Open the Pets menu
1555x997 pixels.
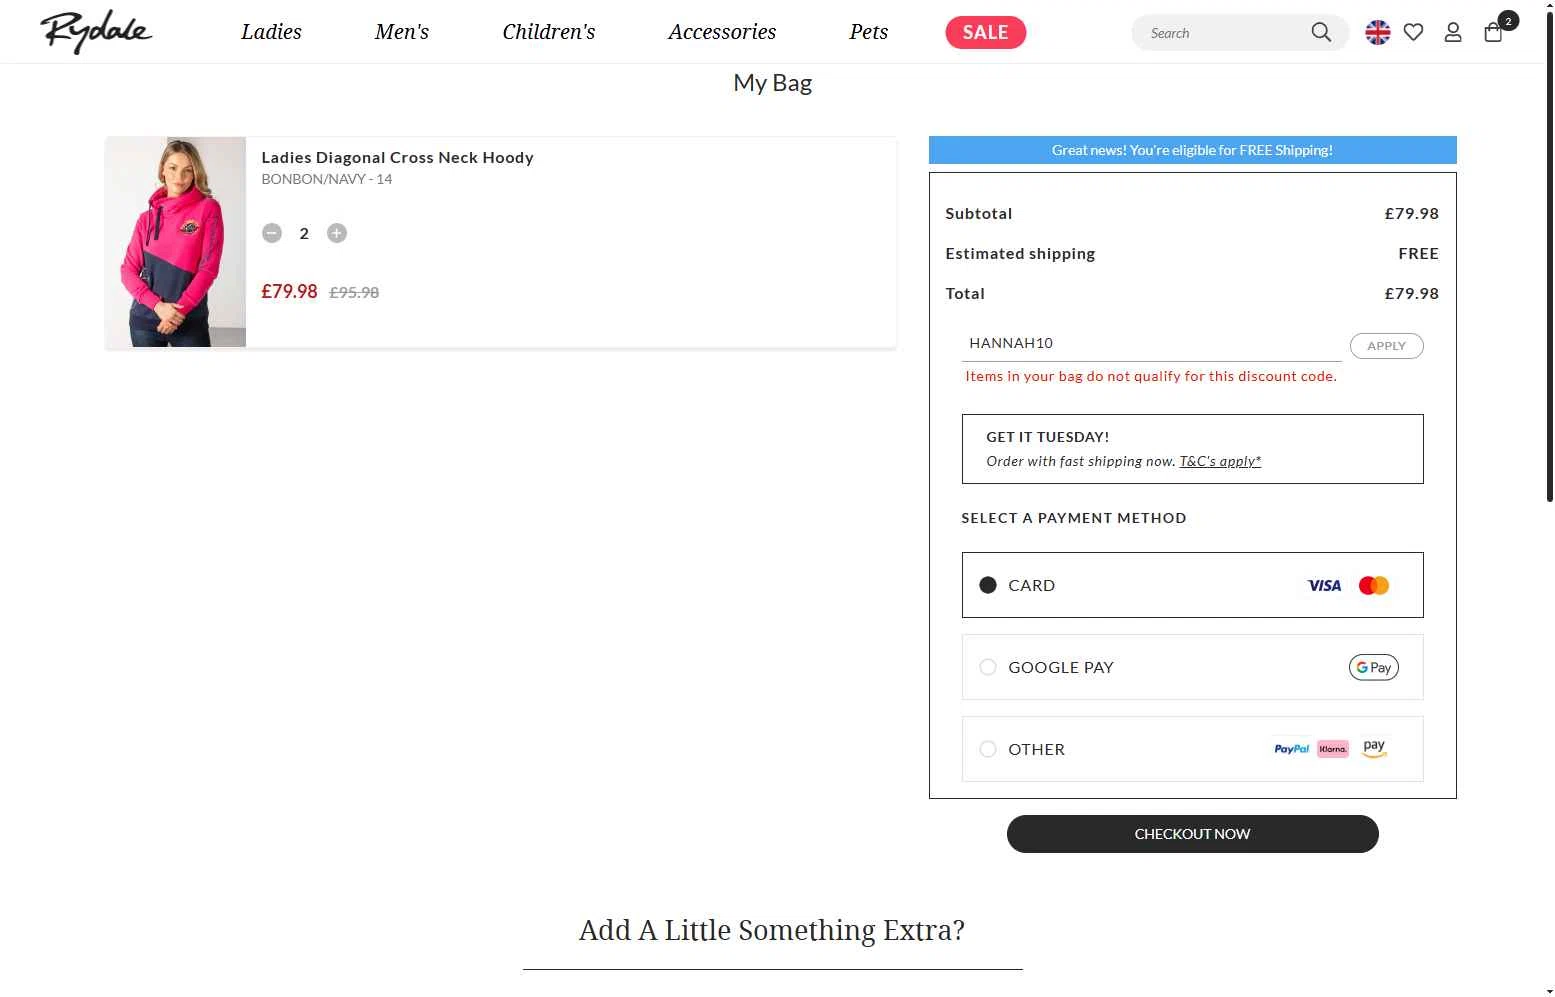[x=869, y=32]
